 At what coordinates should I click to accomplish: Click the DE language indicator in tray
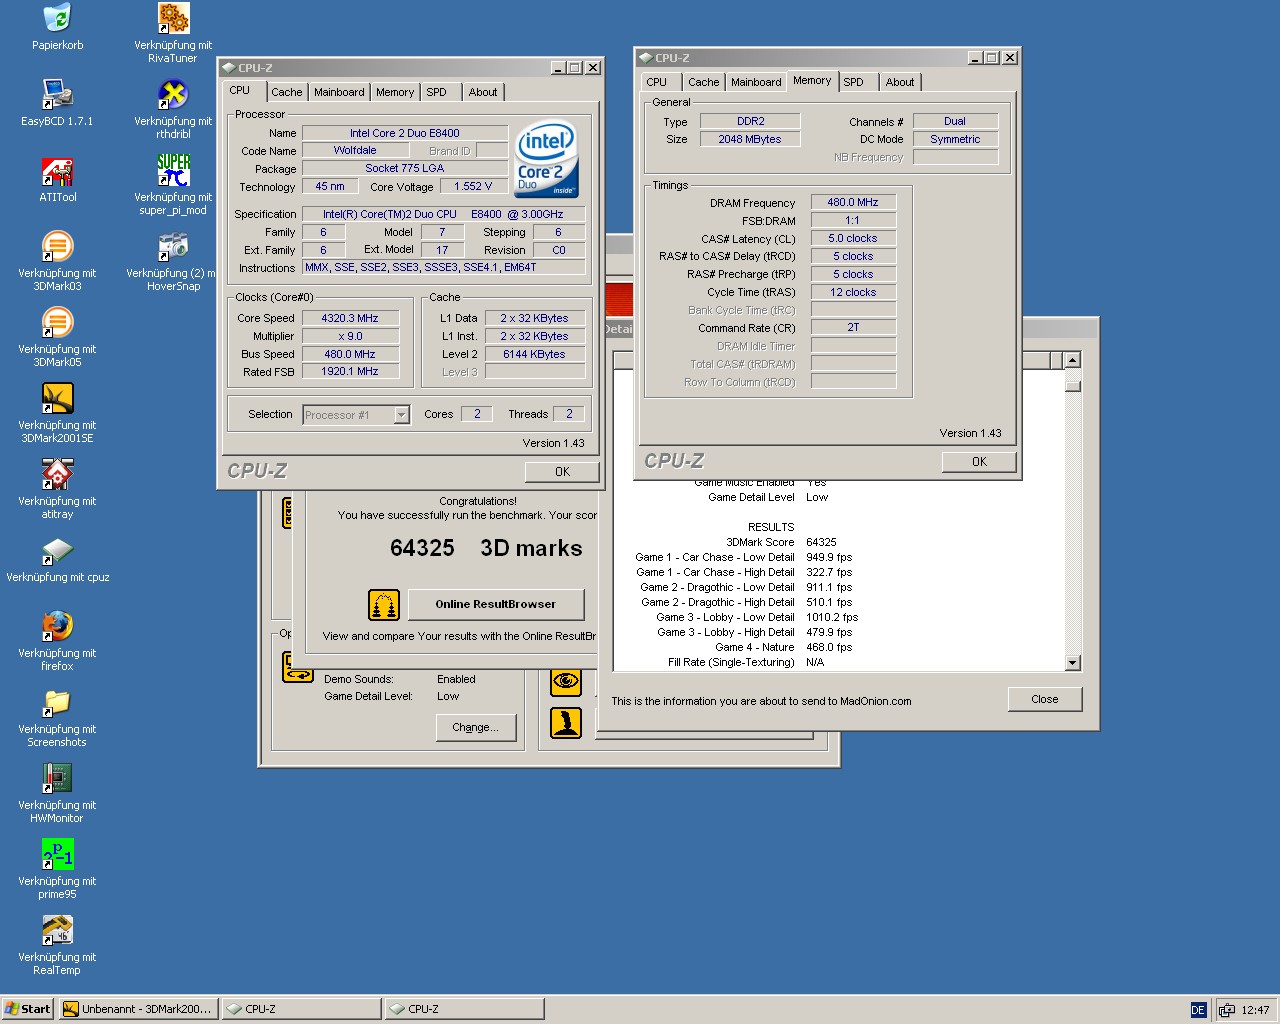(x=1198, y=1010)
